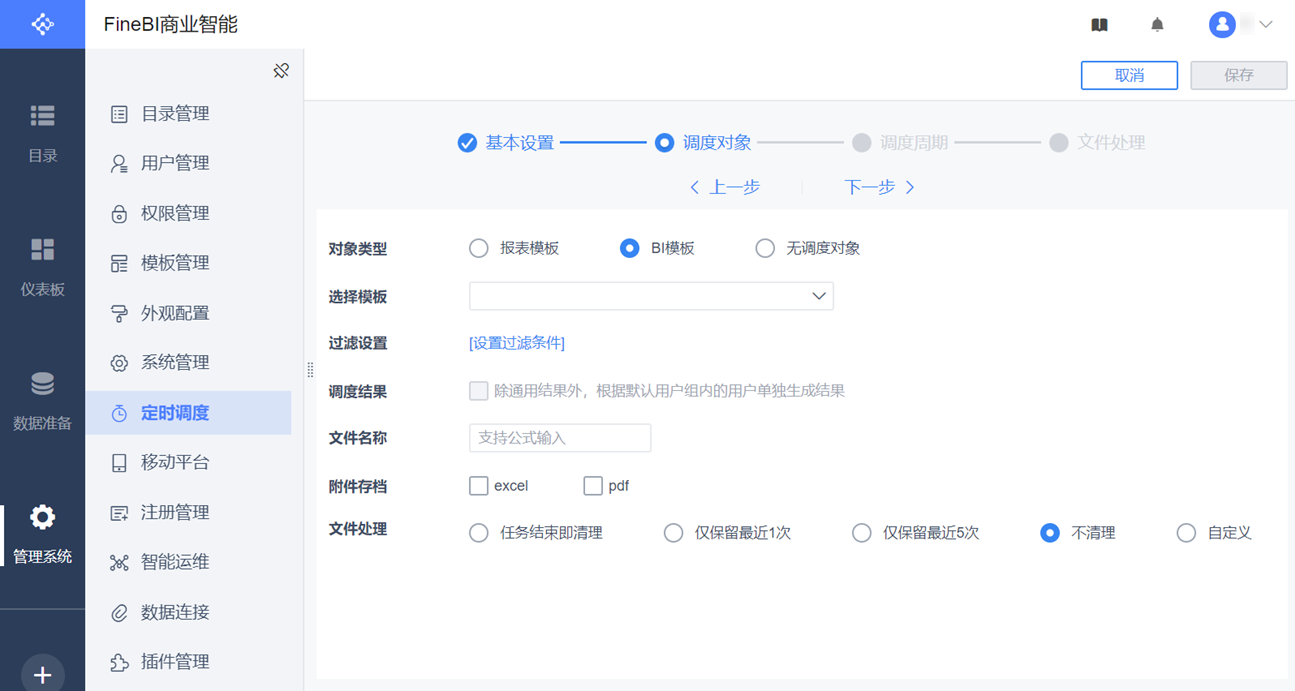
Task: Open the 数据准备 database icon
Action: 42,384
